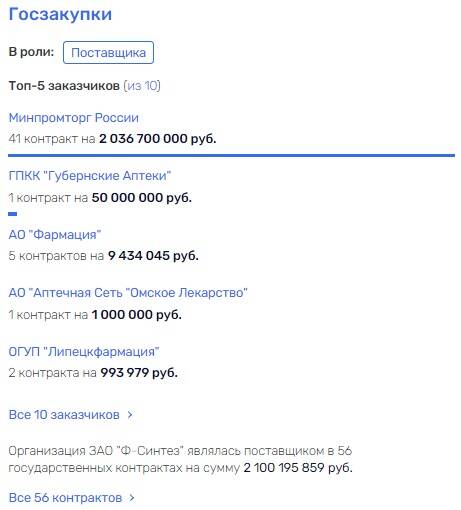Open АО "Аптечная Сеть "Омское Лекарство" link
Viewport: 461px width, 510px height.
128,293
